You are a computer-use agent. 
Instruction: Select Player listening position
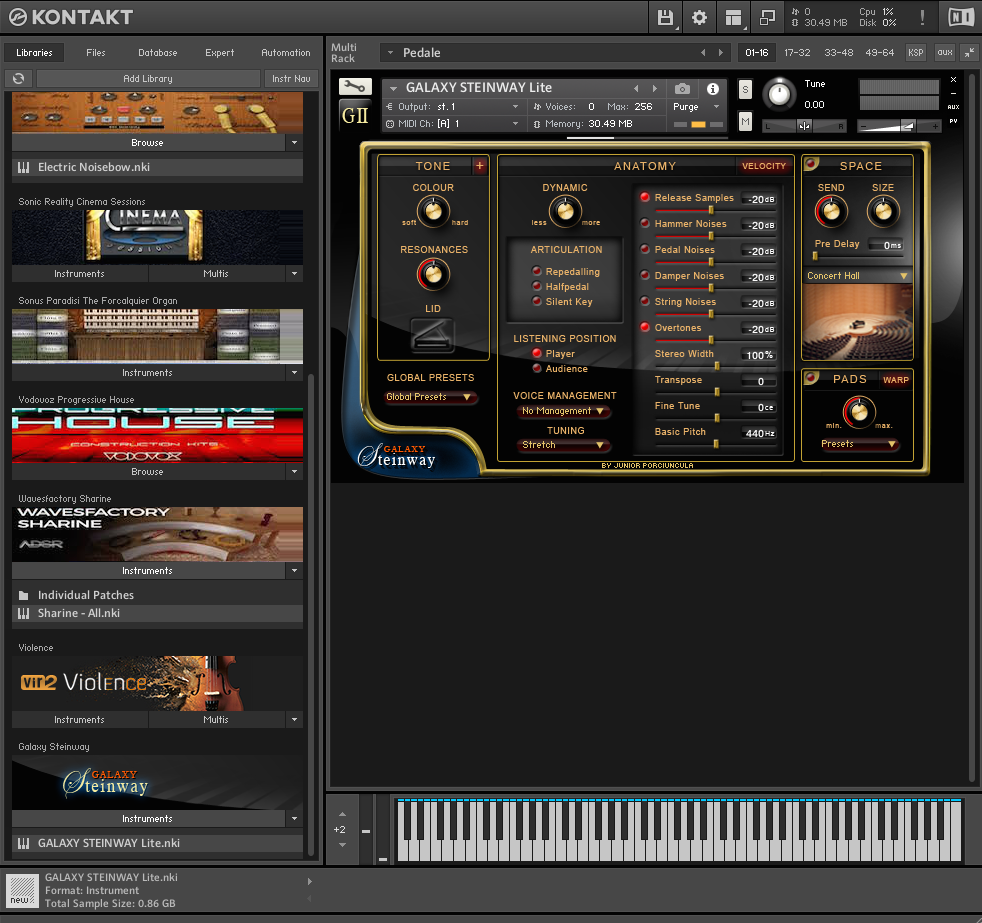coord(537,353)
